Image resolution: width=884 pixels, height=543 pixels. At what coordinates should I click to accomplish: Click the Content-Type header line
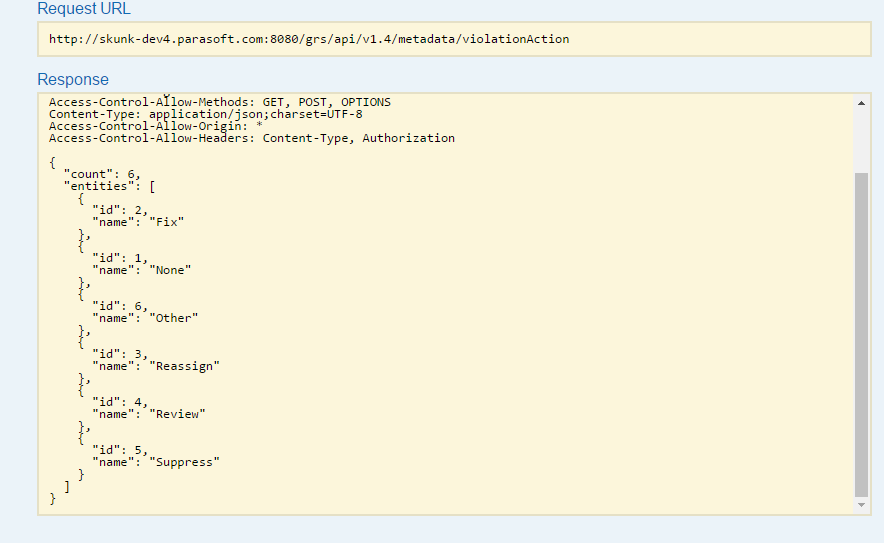(206, 114)
